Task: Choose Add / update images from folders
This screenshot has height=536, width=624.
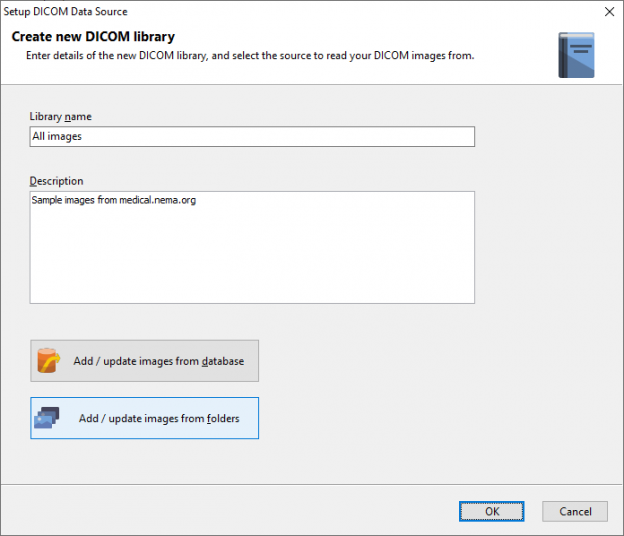Action: coord(144,418)
